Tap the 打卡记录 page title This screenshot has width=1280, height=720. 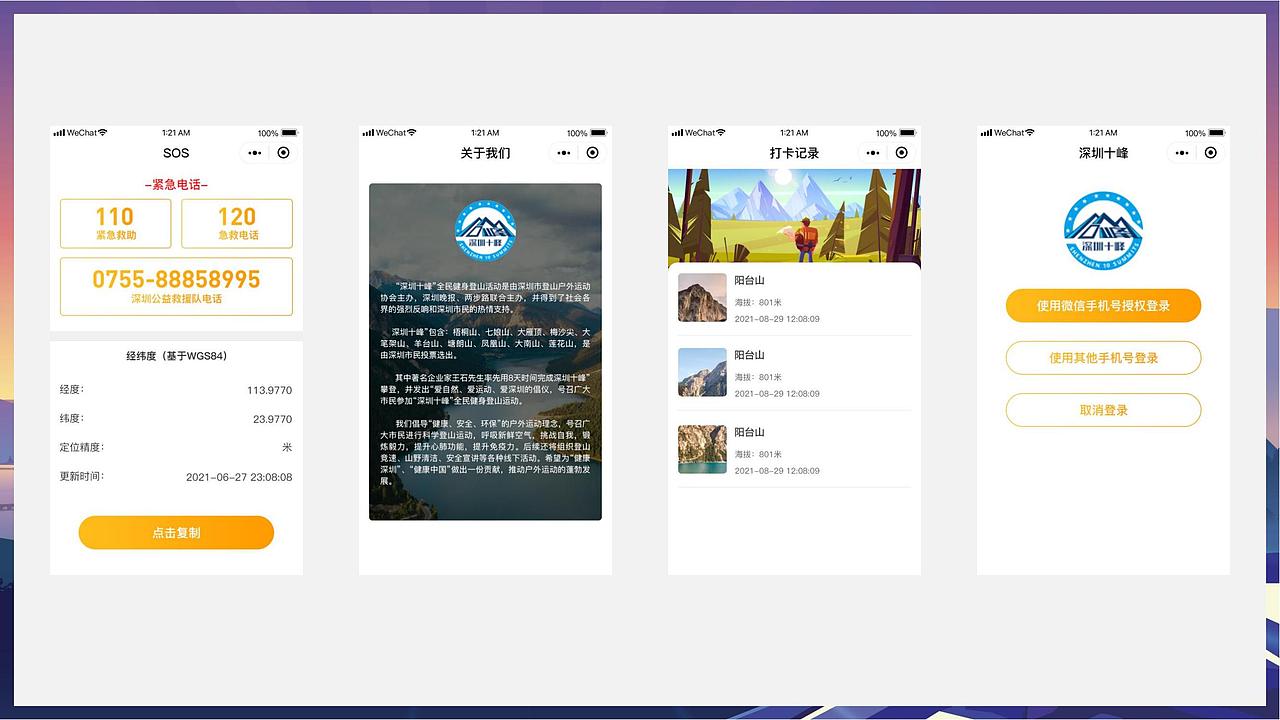pos(794,153)
